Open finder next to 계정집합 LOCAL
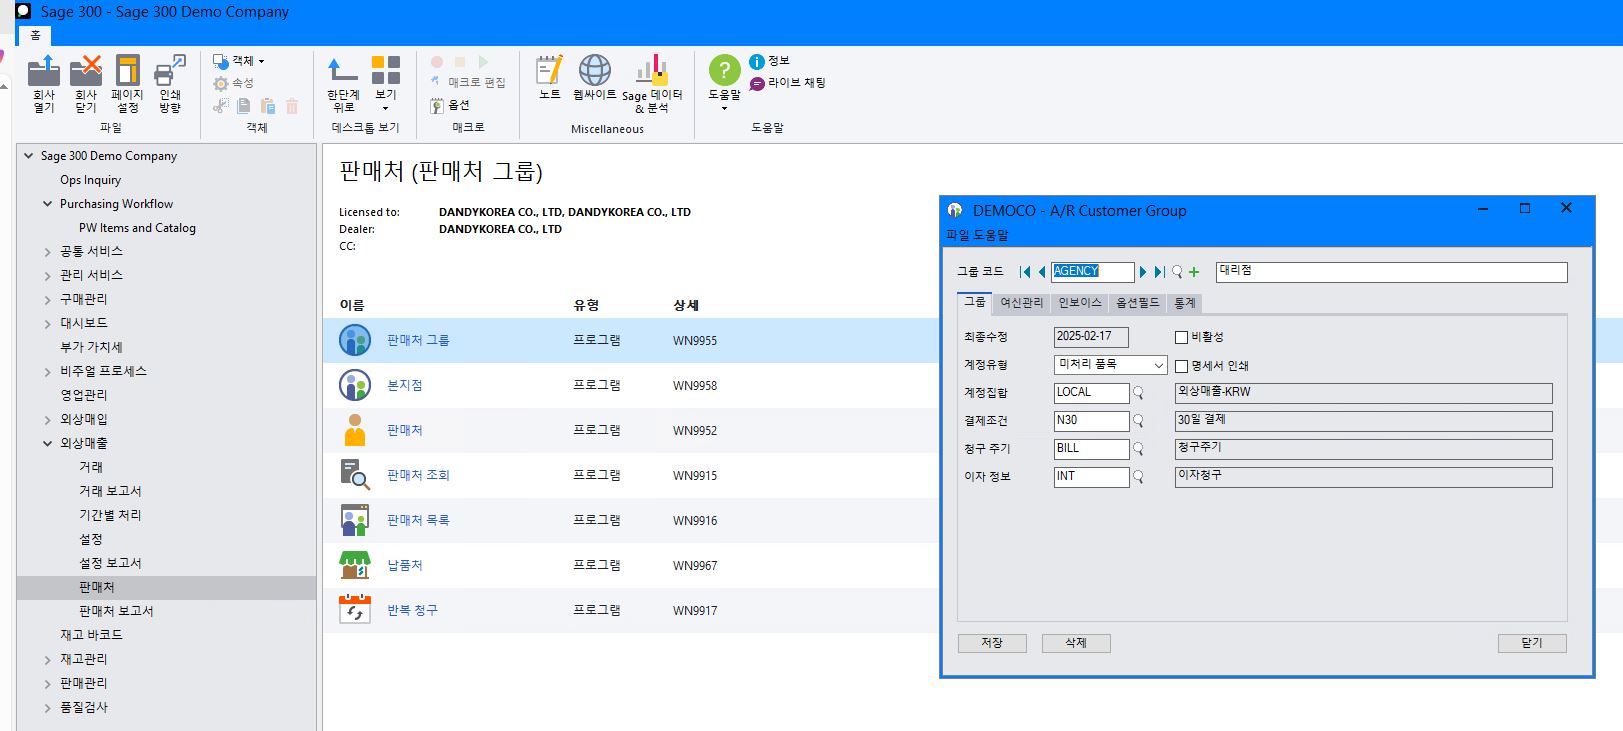This screenshot has height=731, width=1623. (x=1138, y=393)
